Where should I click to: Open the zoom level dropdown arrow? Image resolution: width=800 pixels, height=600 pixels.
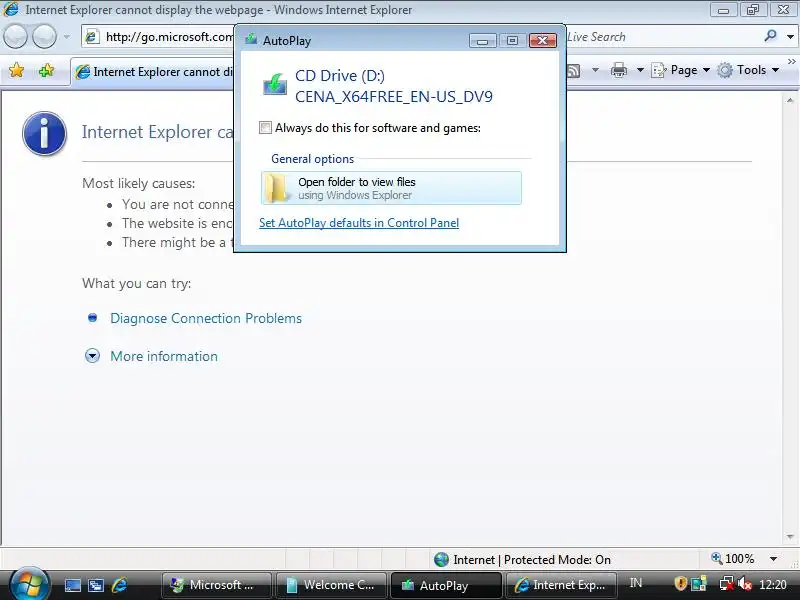point(773,559)
